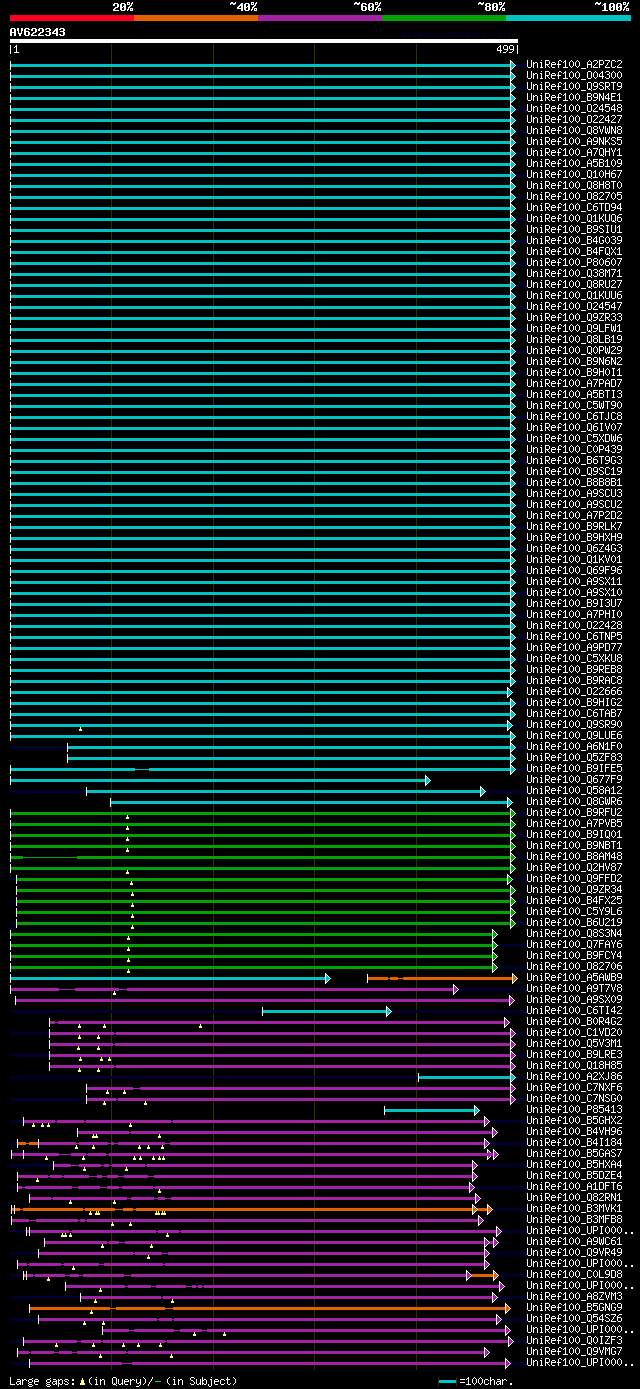This screenshot has width=640, height=1389.
Task: Click the UniRef100_P85413 label
Action: (574, 1110)
